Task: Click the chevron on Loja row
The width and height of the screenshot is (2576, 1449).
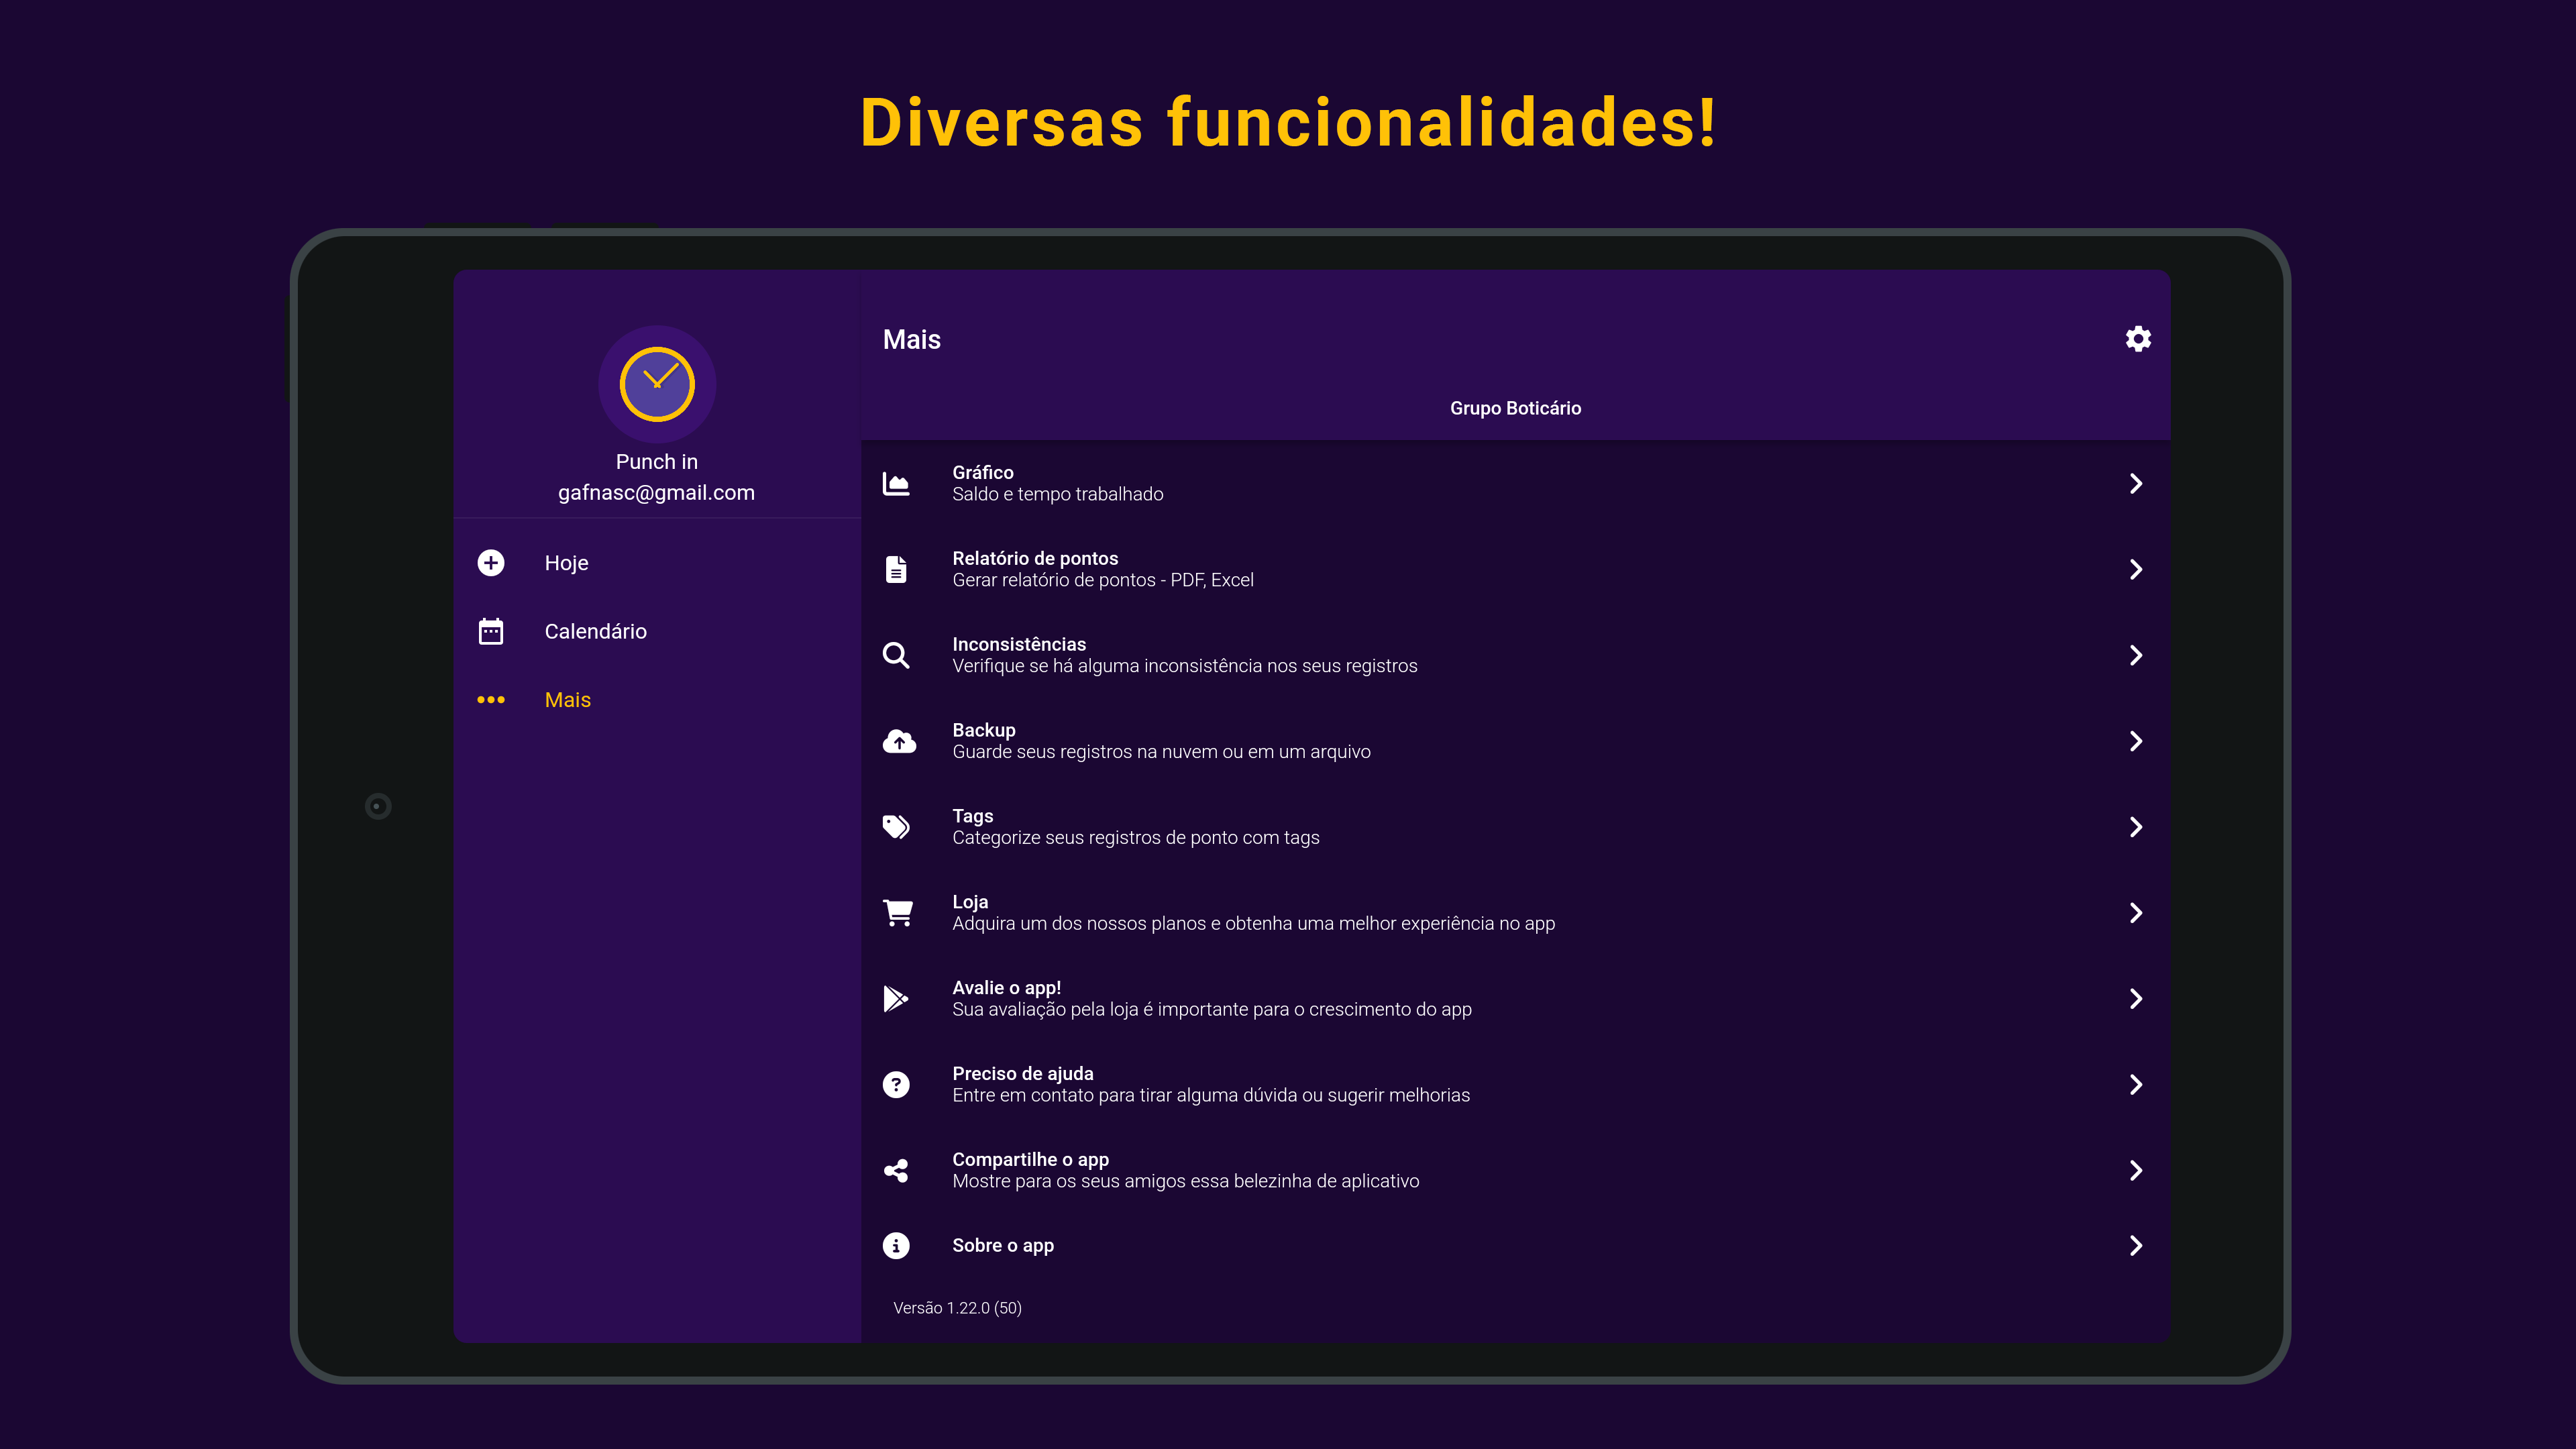Action: (x=2136, y=913)
